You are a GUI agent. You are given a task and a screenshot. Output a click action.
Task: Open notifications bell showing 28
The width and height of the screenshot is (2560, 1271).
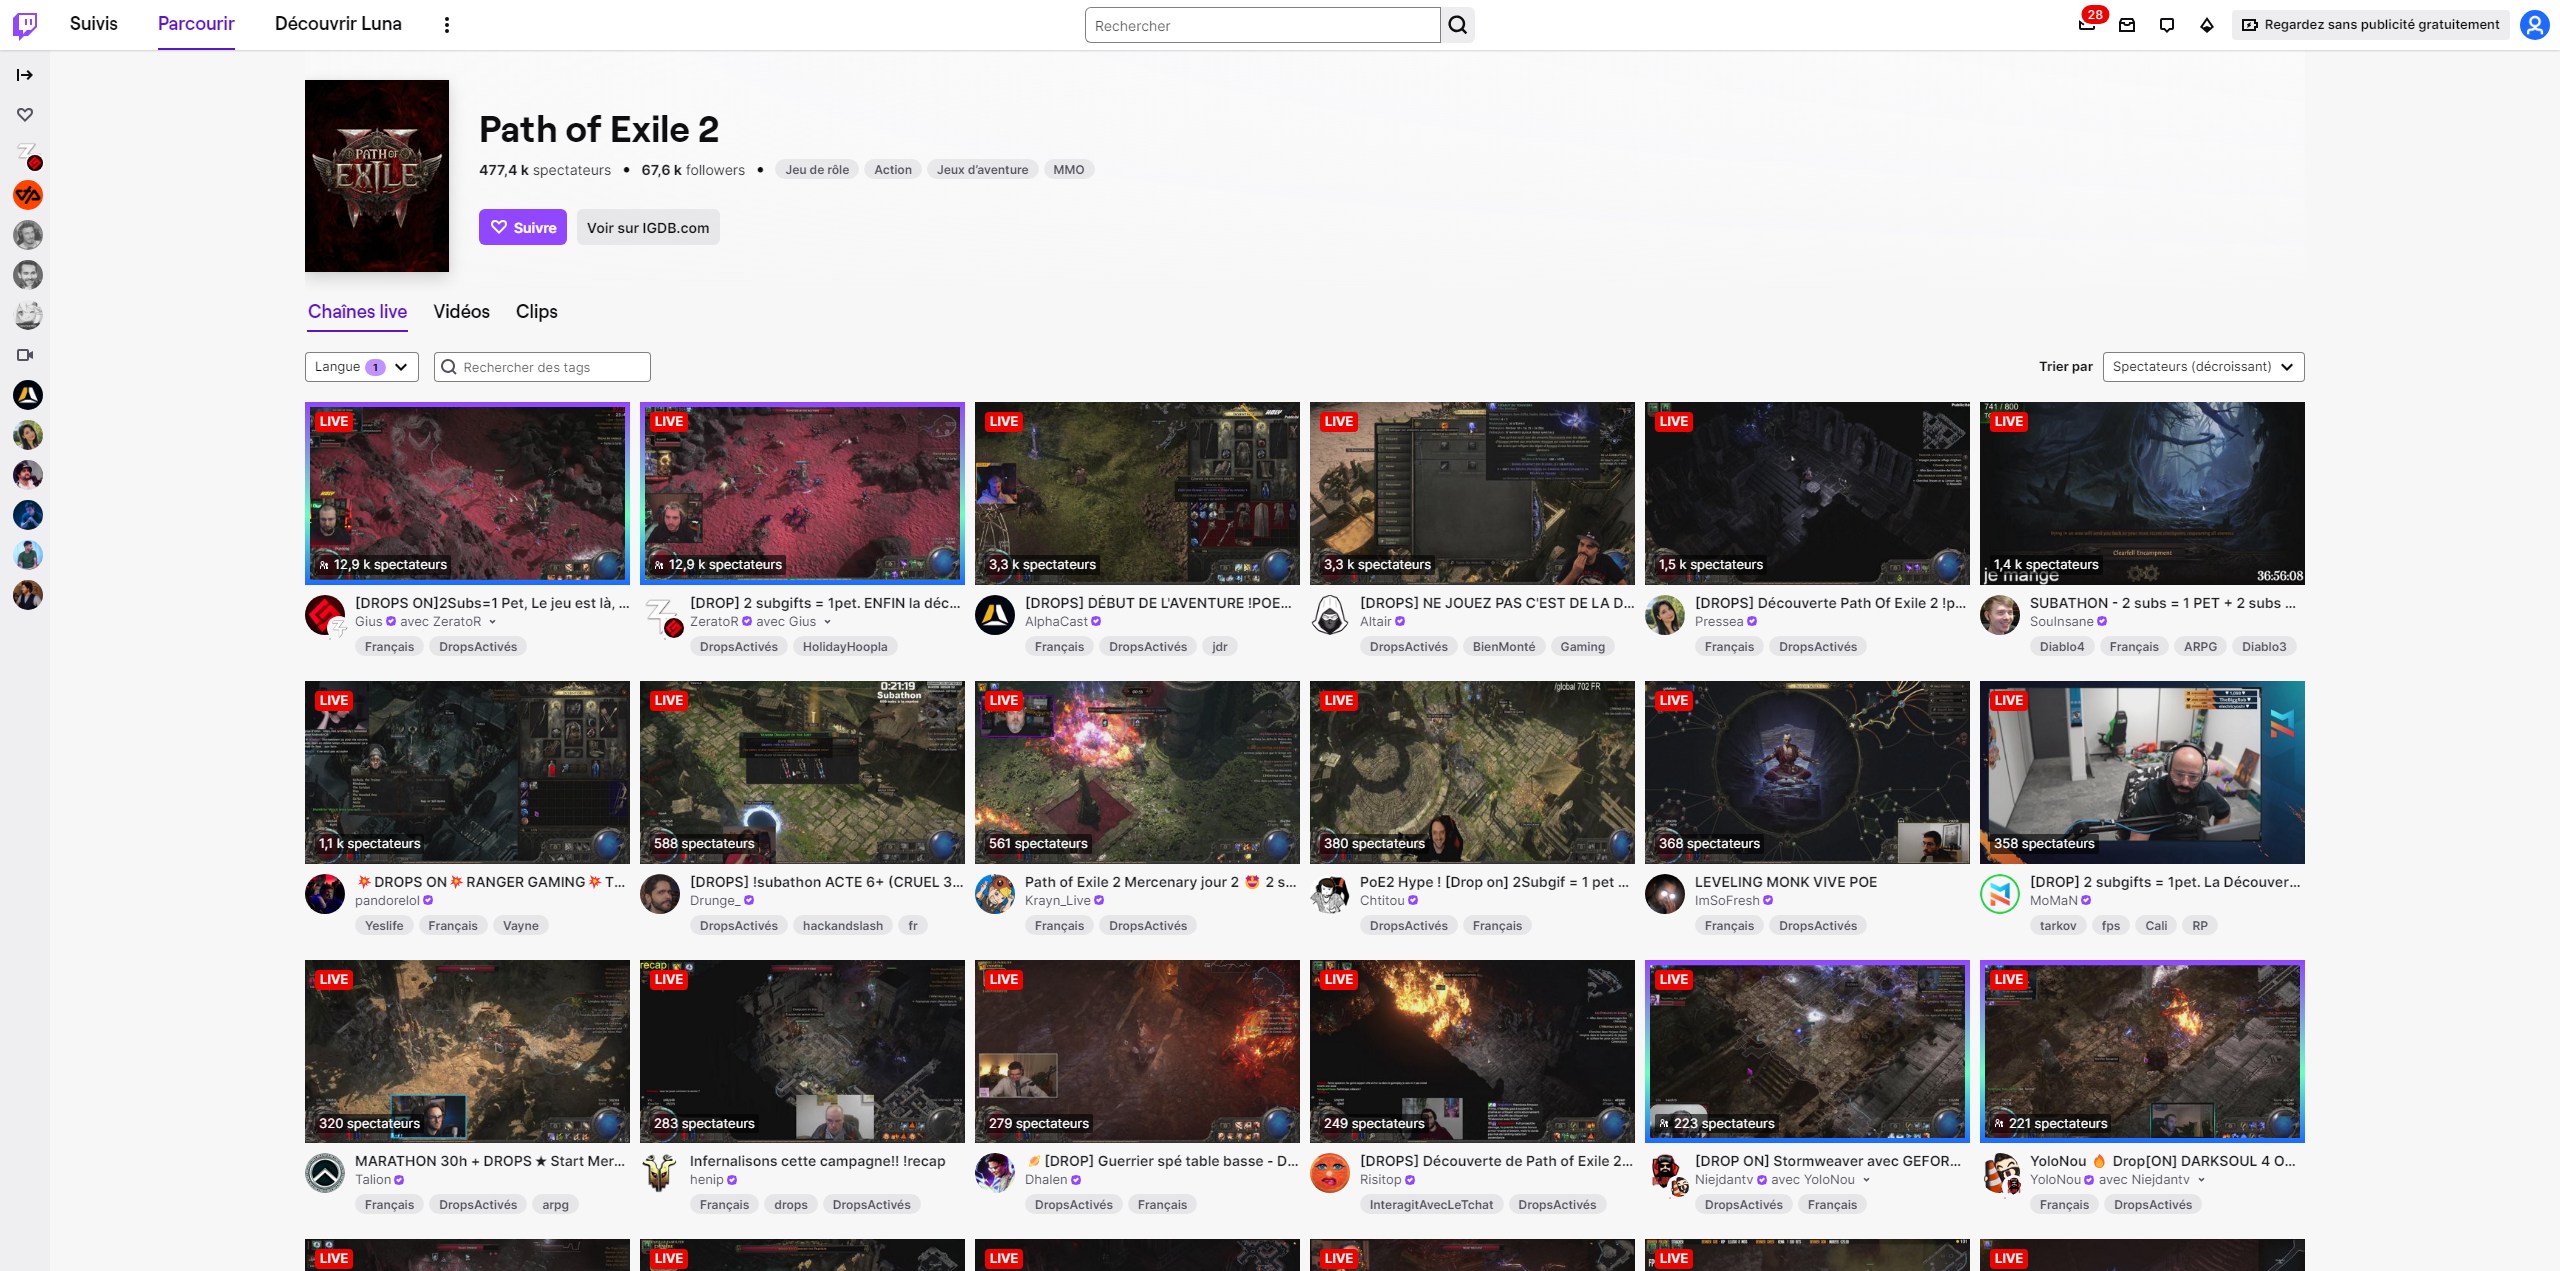[x=2087, y=24]
